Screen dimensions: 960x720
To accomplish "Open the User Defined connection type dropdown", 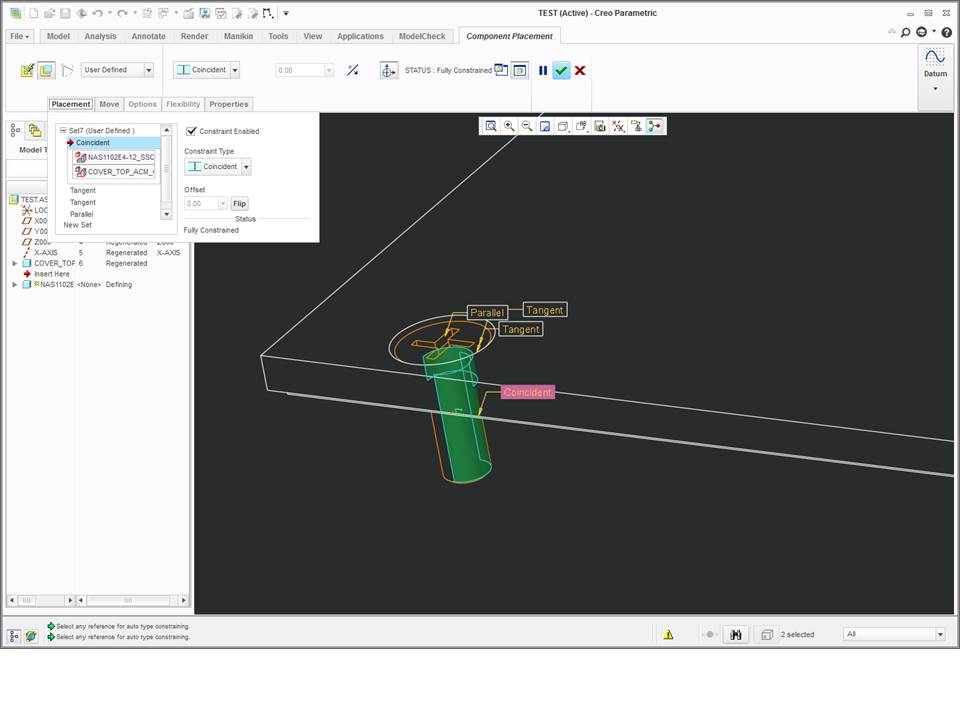I will coord(148,70).
